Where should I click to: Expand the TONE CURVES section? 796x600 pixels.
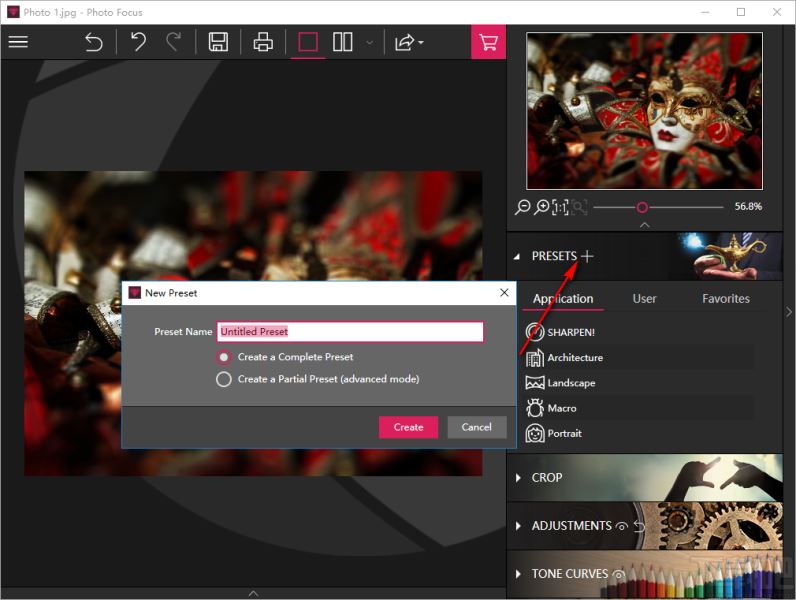click(518, 574)
